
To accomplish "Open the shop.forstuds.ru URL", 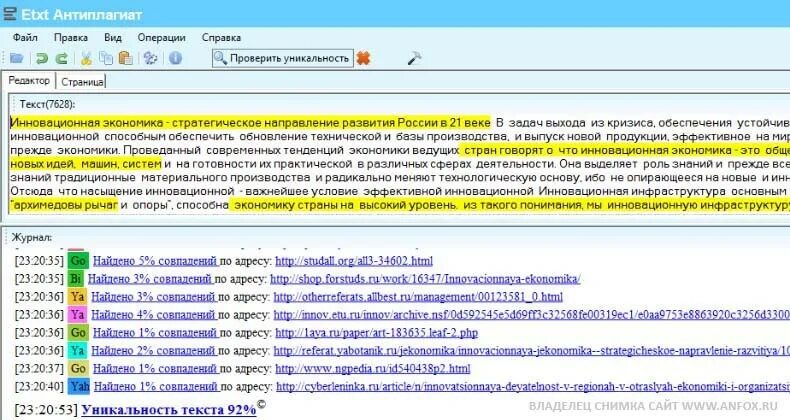I will 425,278.
